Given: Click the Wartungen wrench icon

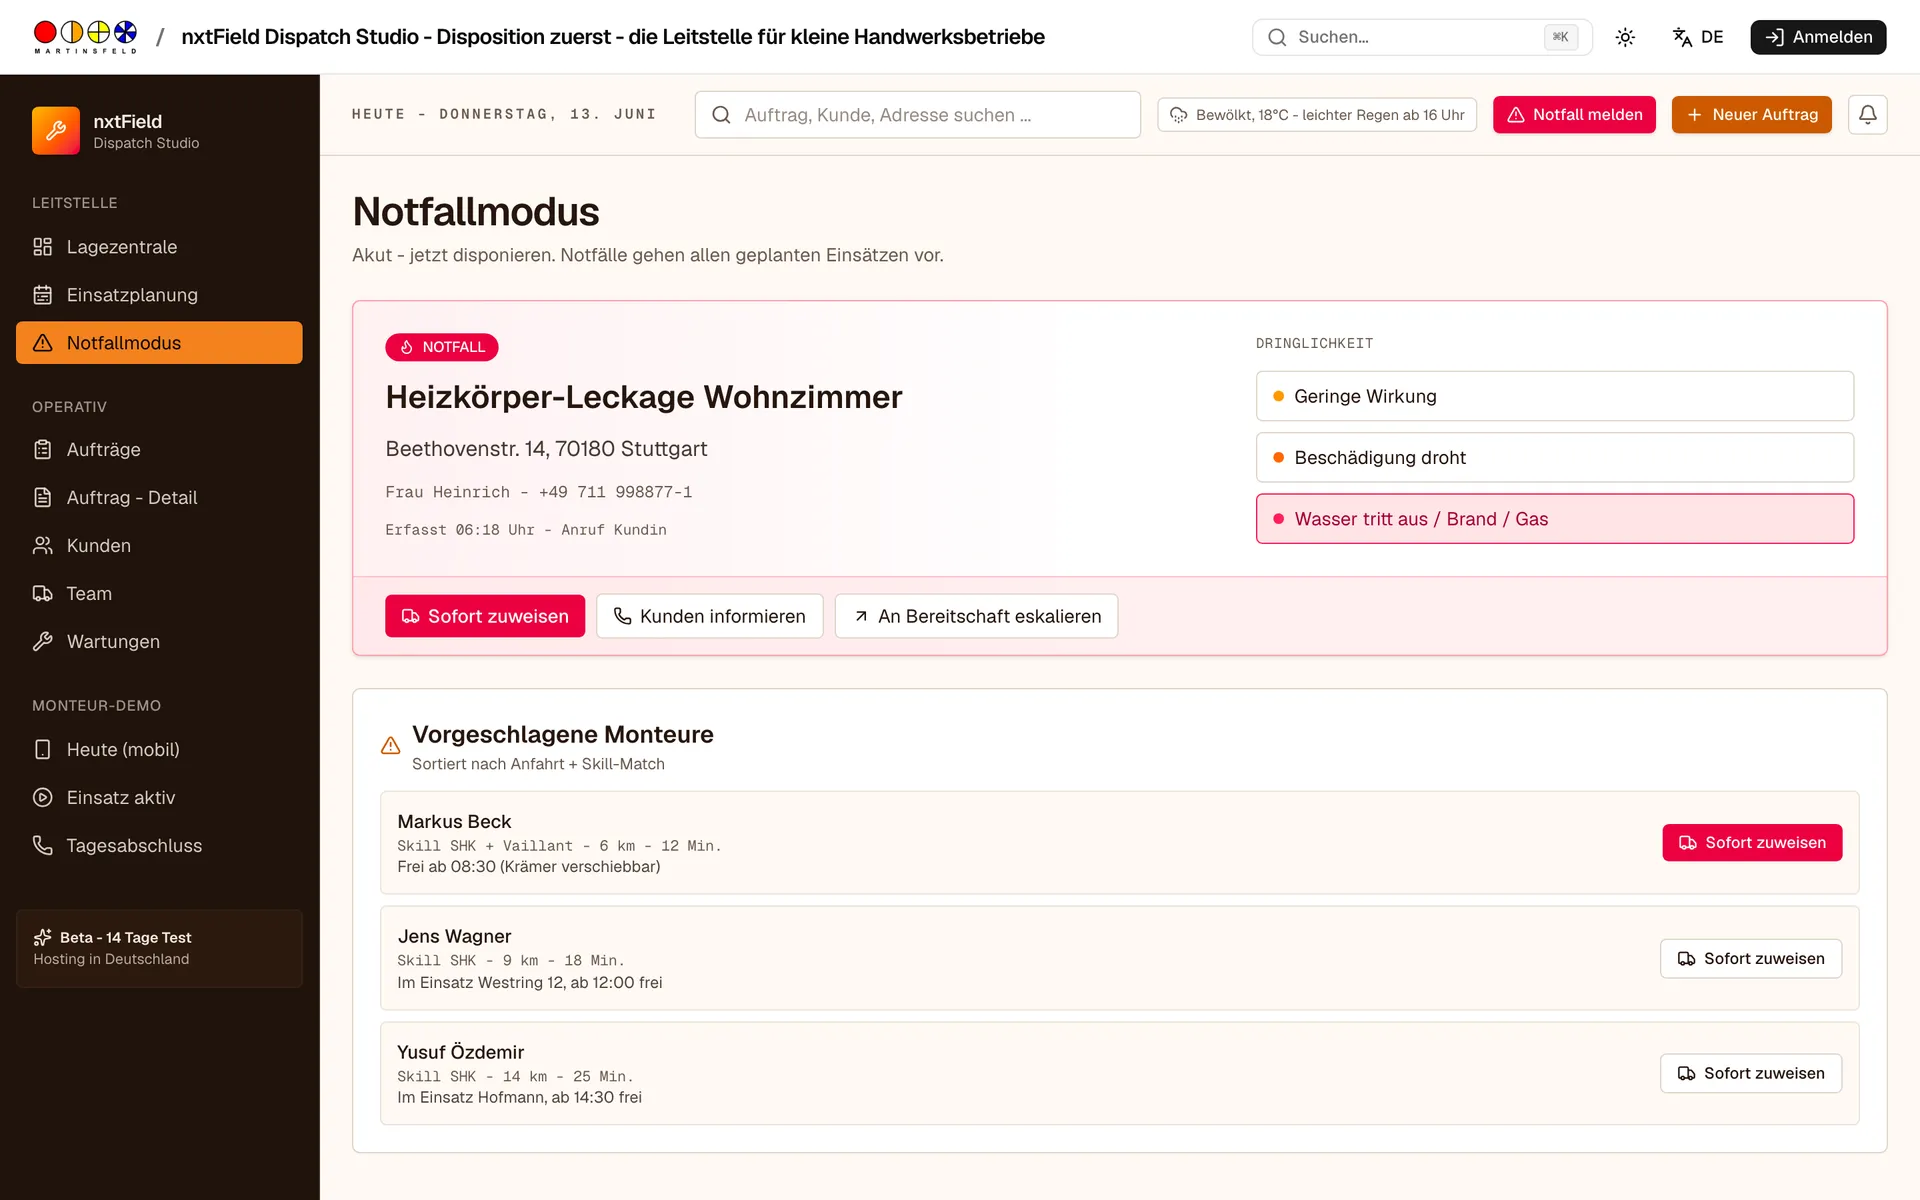Looking at the screenshot, I should coord(42,642).
